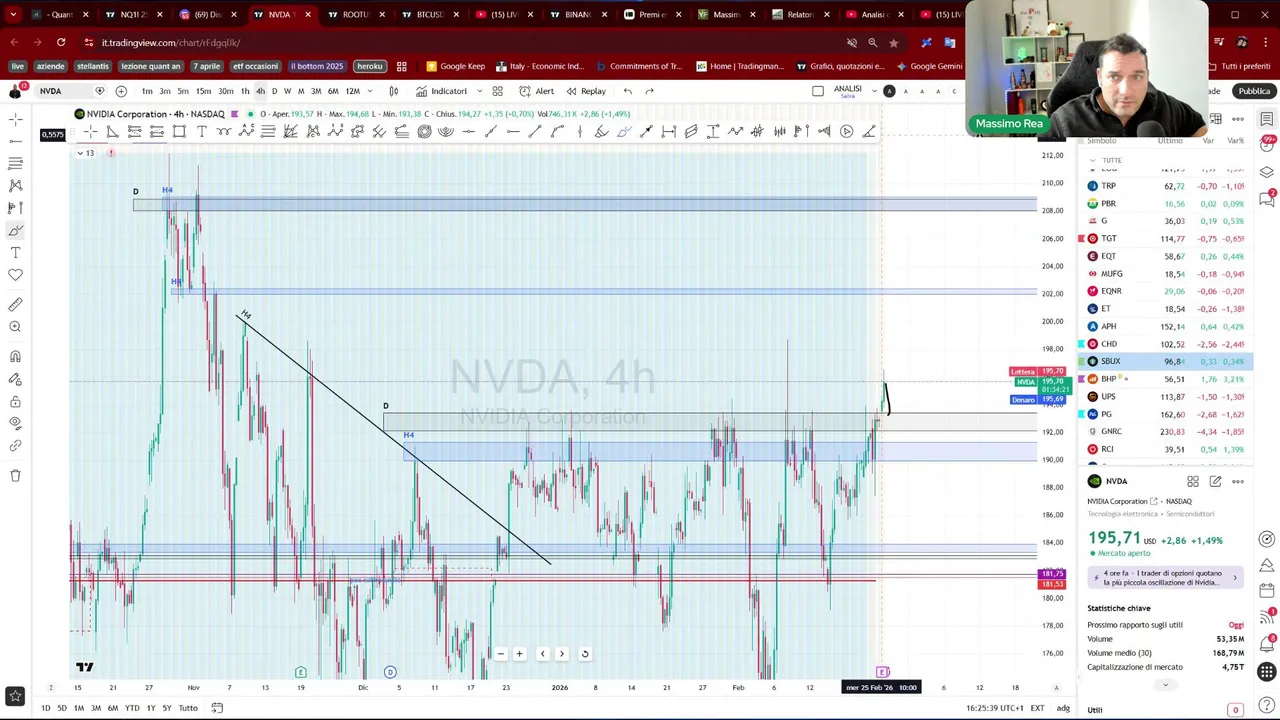This screenshot has height=720, width=1280.
Task: Open the Indicatori dropdown arrow
Action: [x=479, y=91]
